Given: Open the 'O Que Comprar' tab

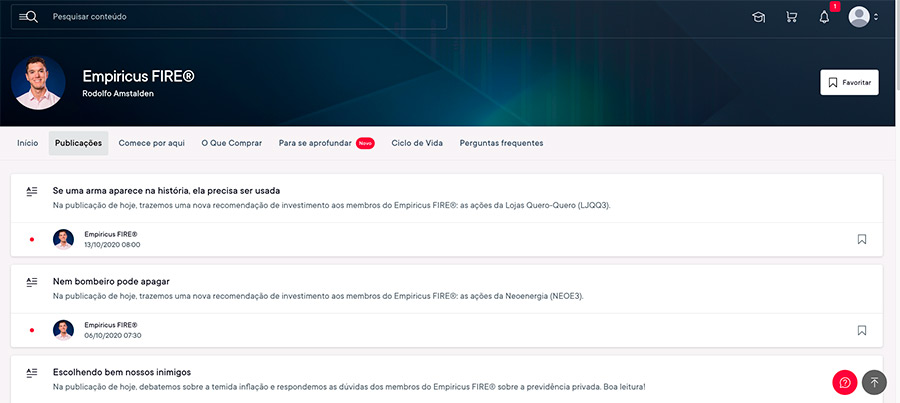Looking at the screenshot, I should [231, 143].
